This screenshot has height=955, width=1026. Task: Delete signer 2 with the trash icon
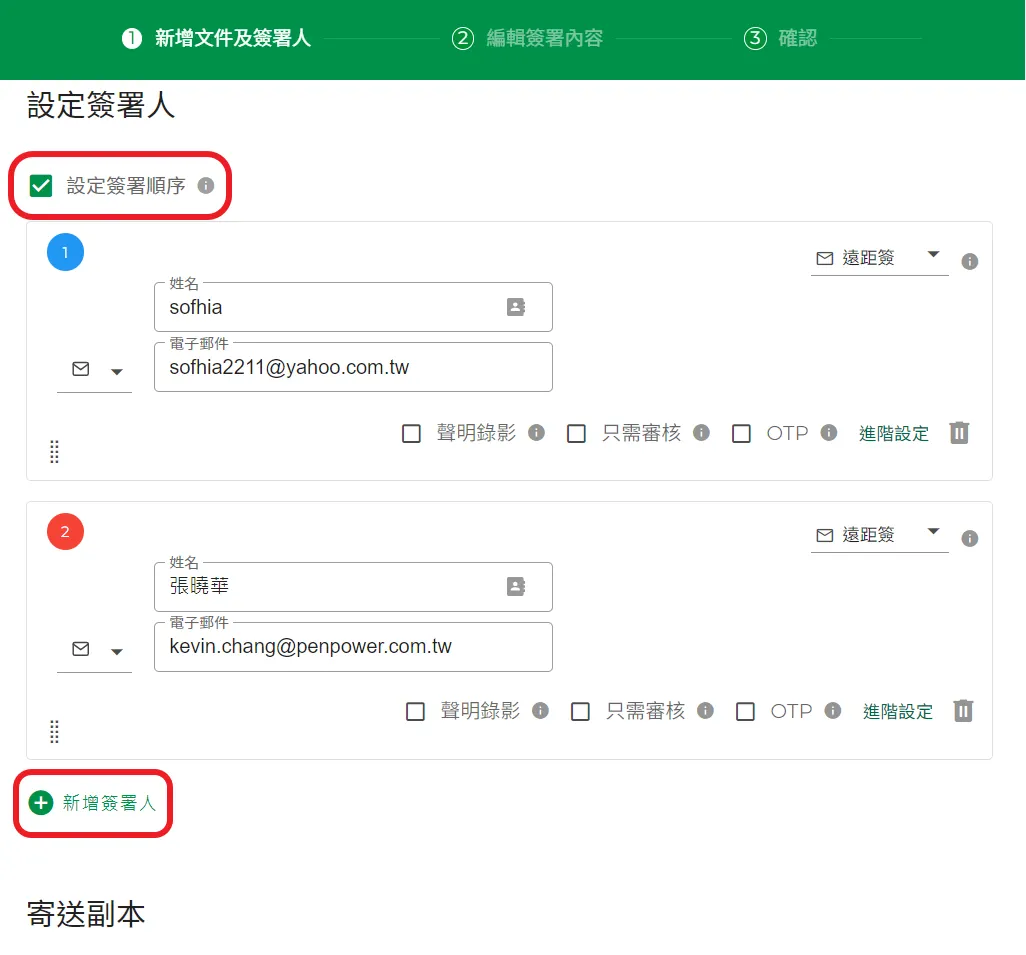(x=963, y=711)
